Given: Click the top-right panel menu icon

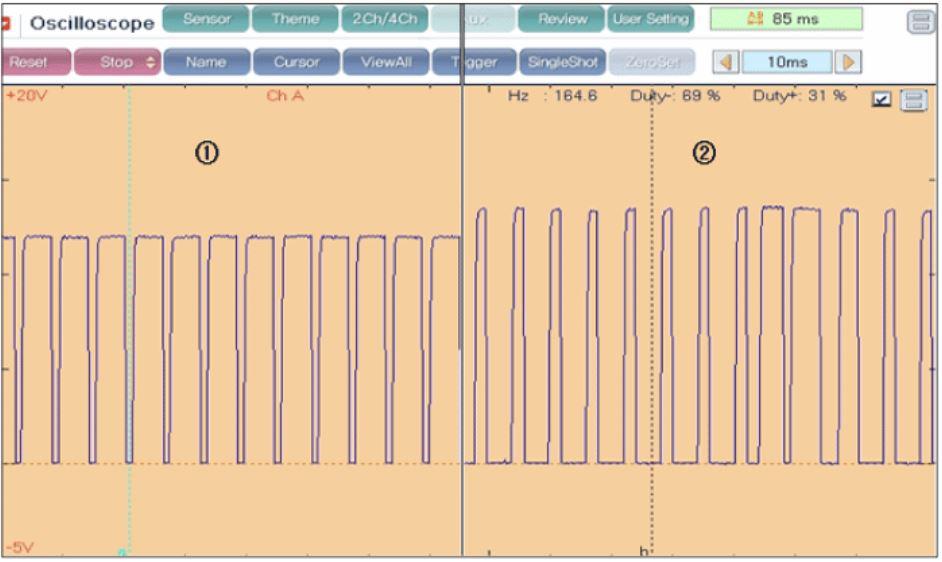Looking at the screenshot, I should tap(919, 23).
